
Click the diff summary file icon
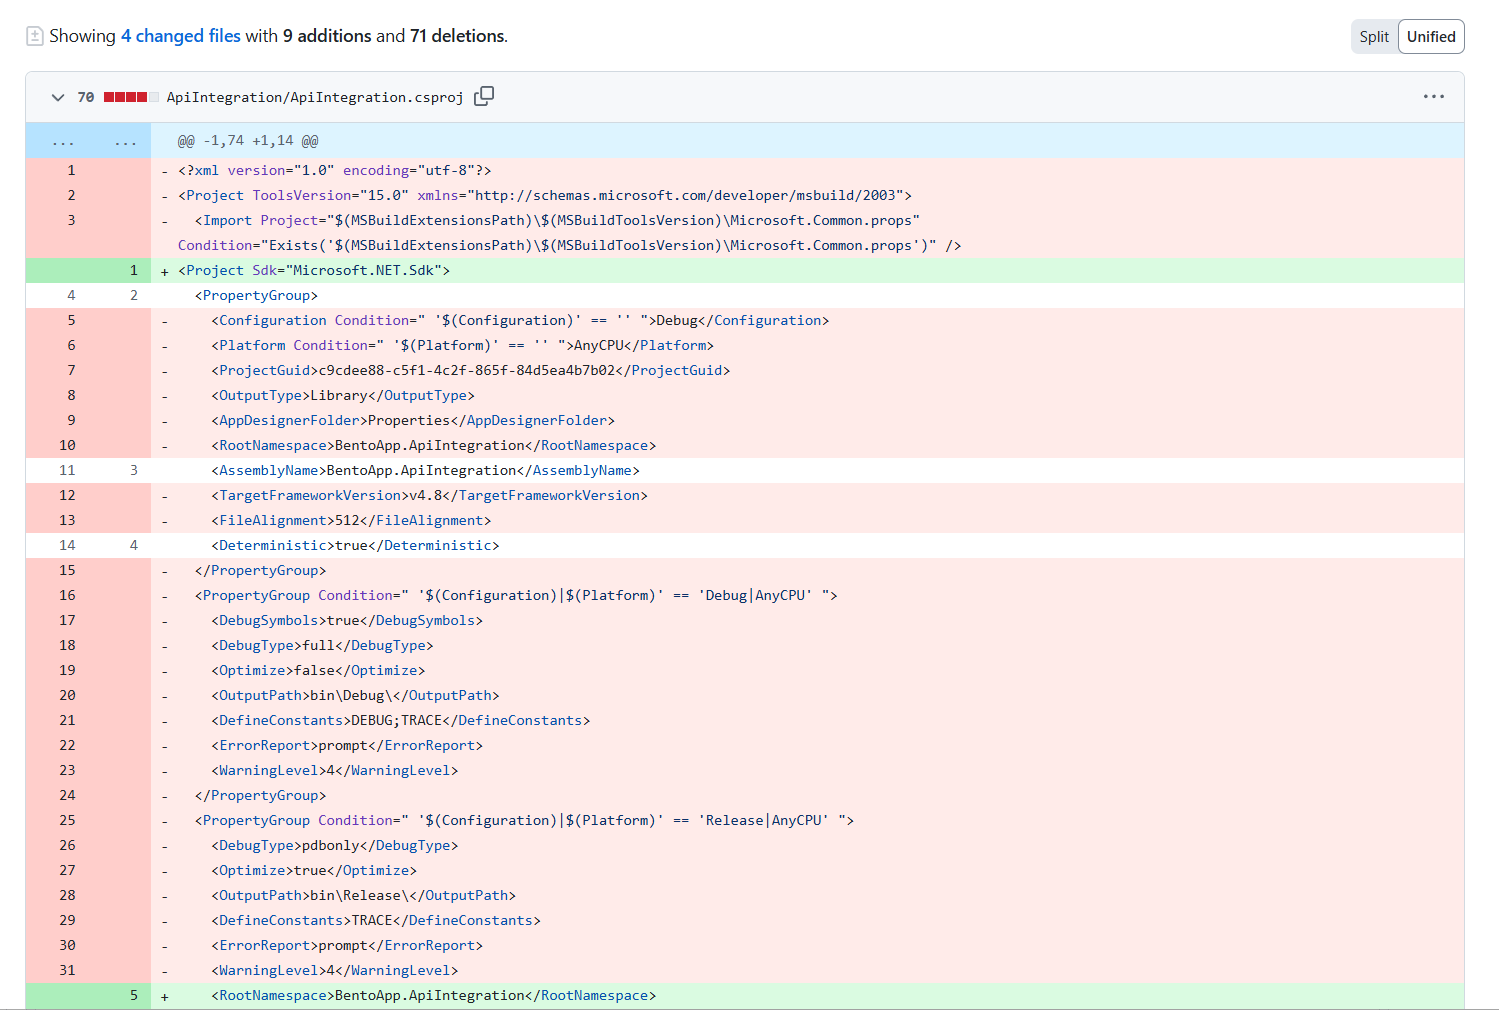[34, 36]
